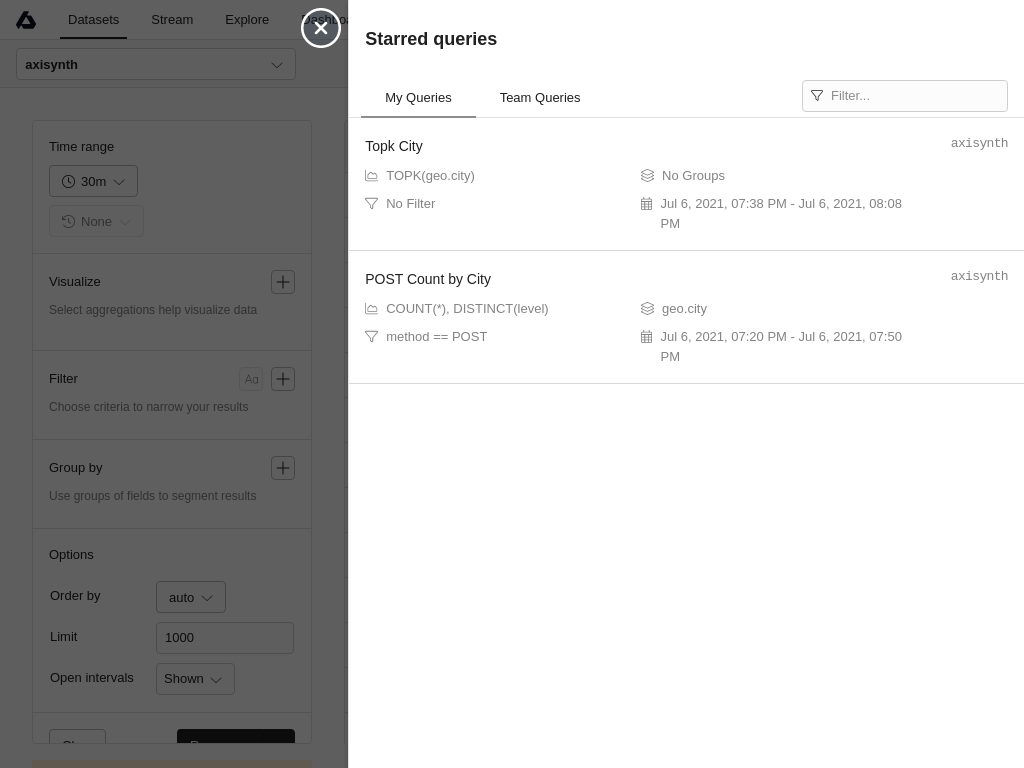1024x768 pixels.
Task: Switch to the Team Queries tab
Action: click(x=539, y=98)
